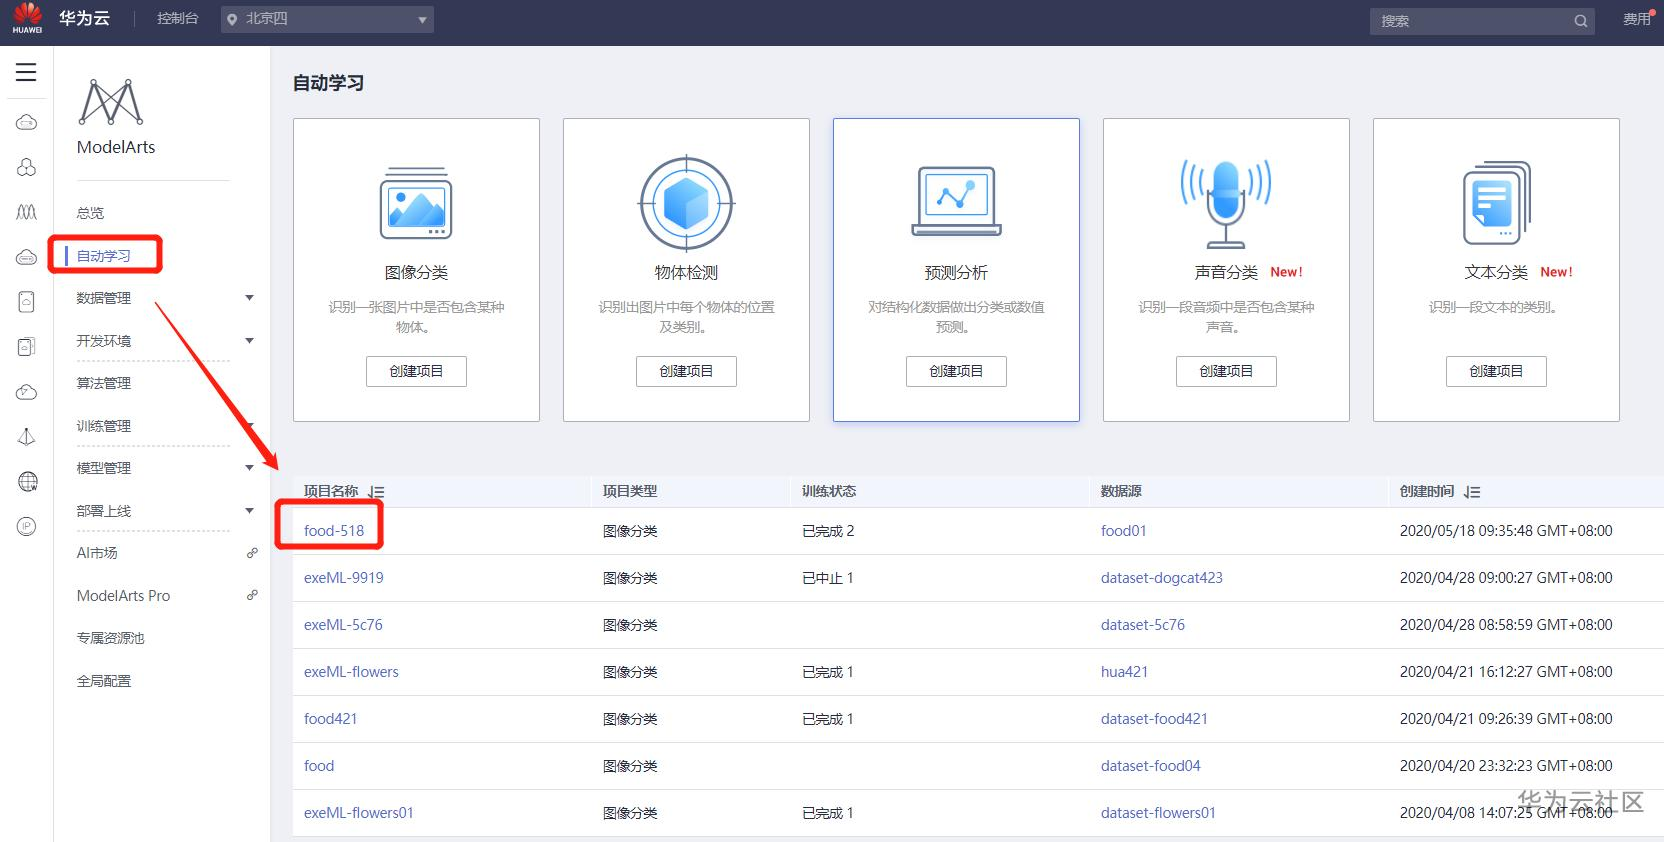The height and width of the screenshot is (842, 1664).
Task: Open AI市场 in the sidebar
Action: (x=97, y=553)
